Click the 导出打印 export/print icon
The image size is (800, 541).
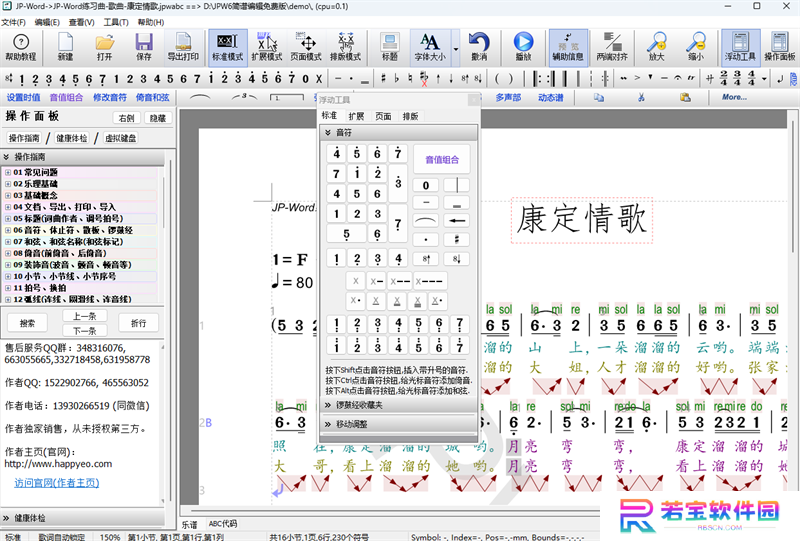point(183,47)
